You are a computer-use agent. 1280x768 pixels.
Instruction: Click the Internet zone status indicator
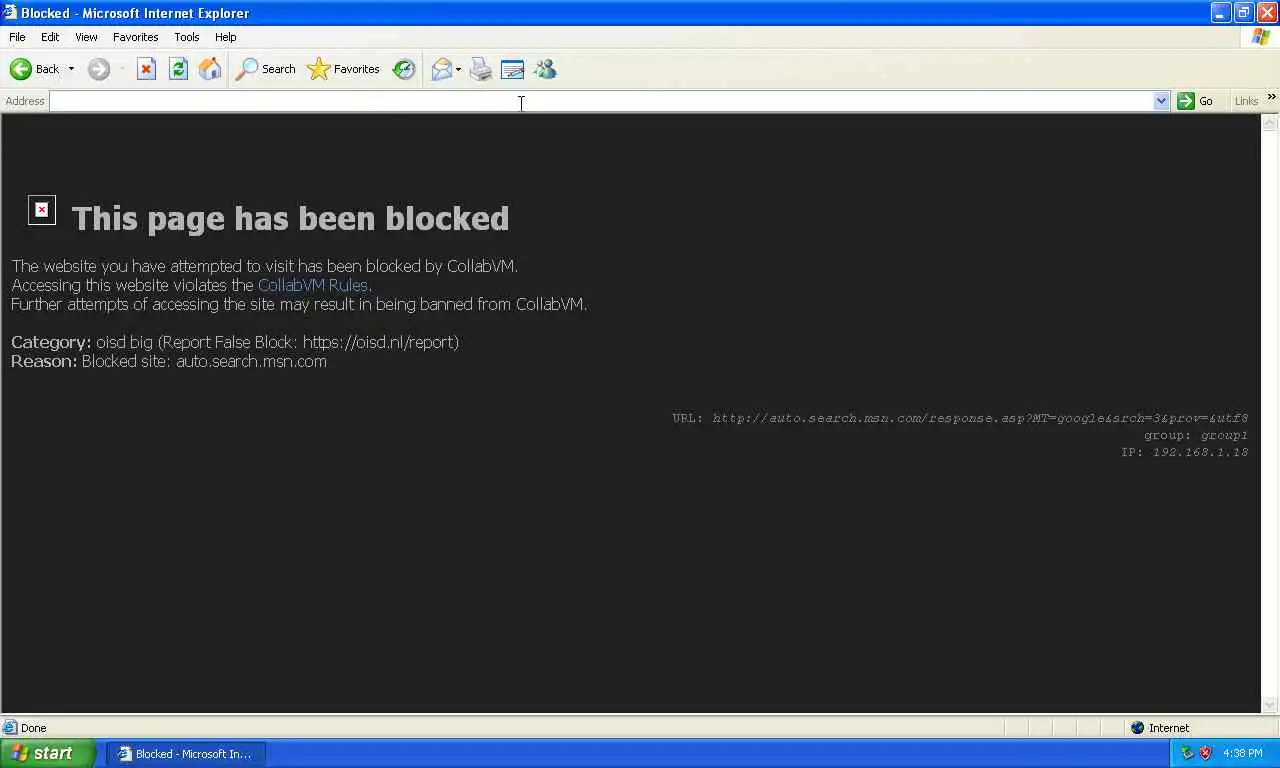pyautogui.click(x=1160, y=728)
